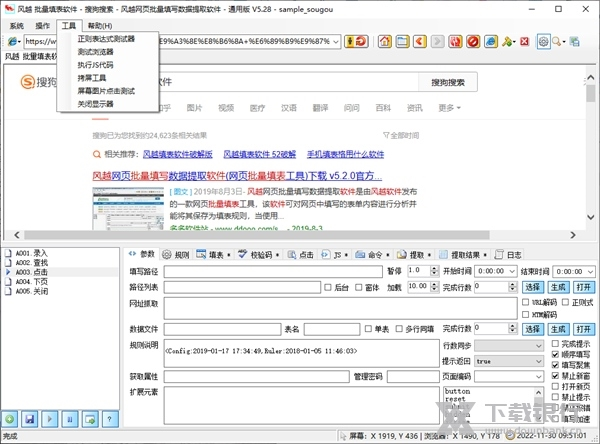
Task: Enable the 完成提示 checkbox
Action: (x=555, y=344)
